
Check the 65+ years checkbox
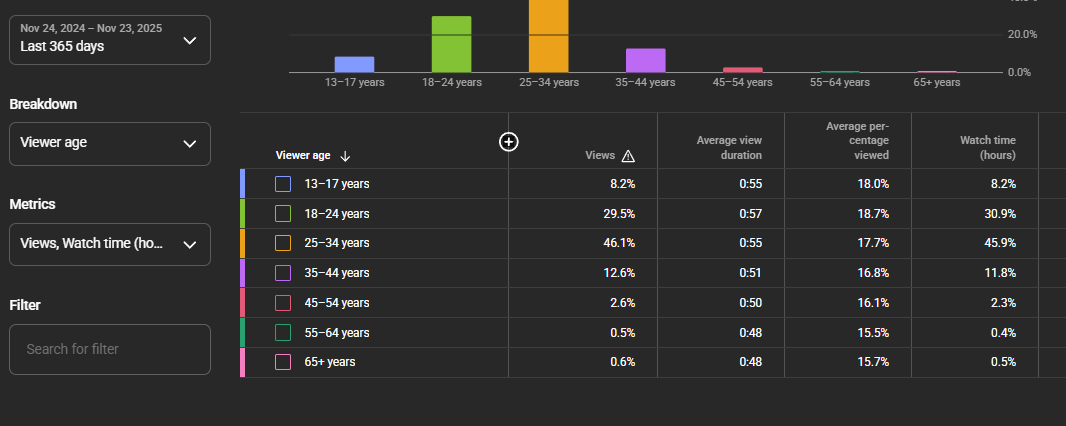tap(283, 362)
